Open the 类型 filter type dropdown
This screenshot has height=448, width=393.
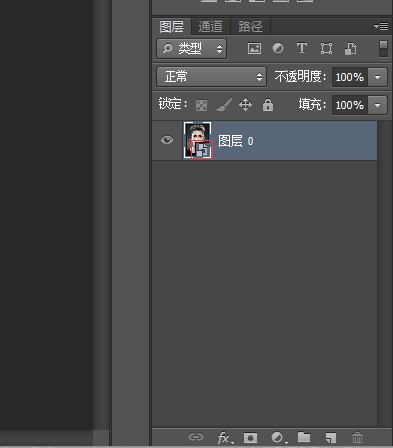(192, 49)
